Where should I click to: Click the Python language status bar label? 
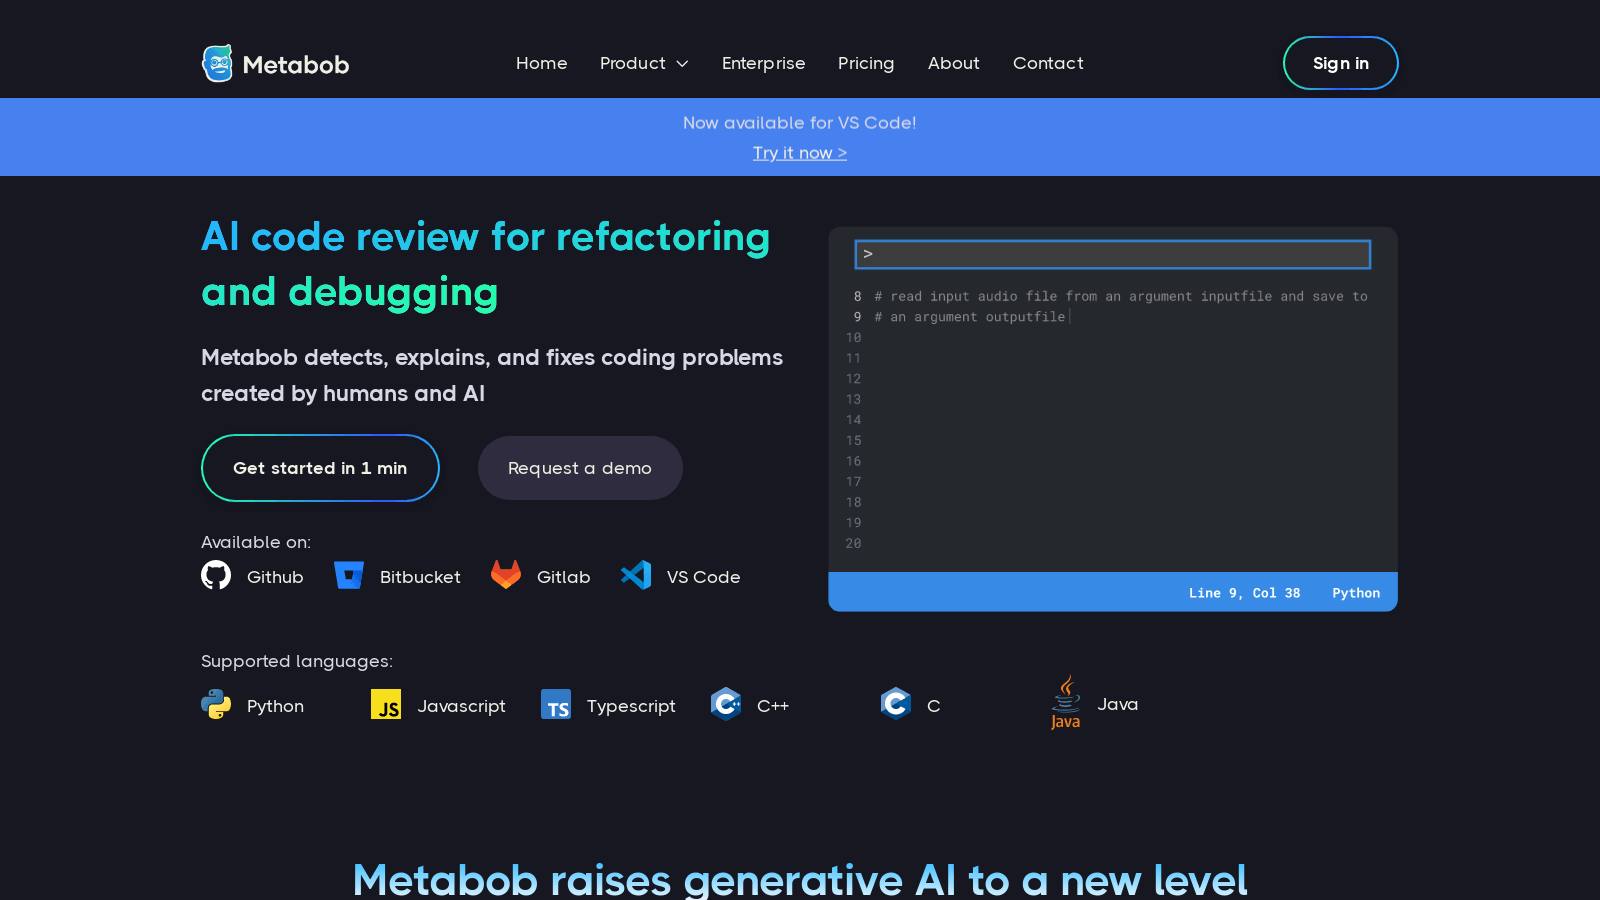click(1356, 593)
